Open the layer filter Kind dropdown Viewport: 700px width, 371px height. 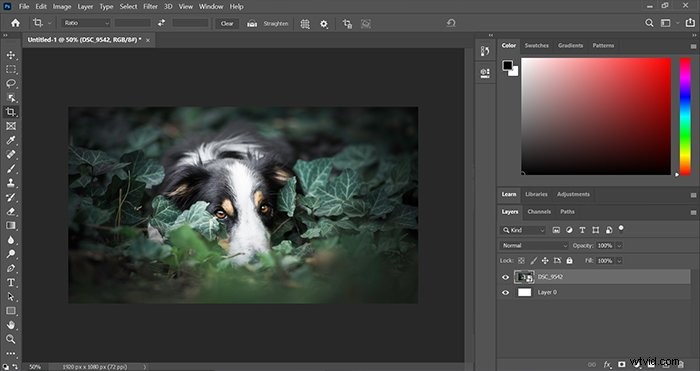click(x=523, y=230)
